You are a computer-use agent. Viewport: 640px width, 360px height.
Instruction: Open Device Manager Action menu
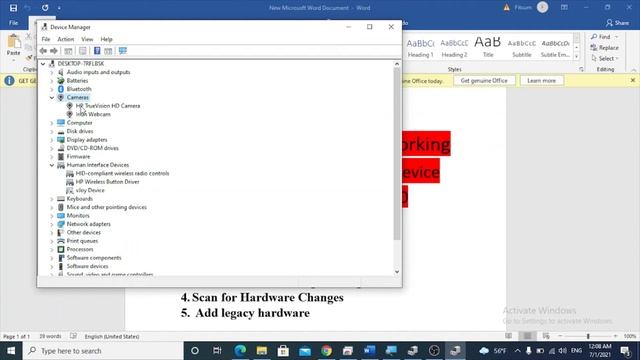point(65,39)
